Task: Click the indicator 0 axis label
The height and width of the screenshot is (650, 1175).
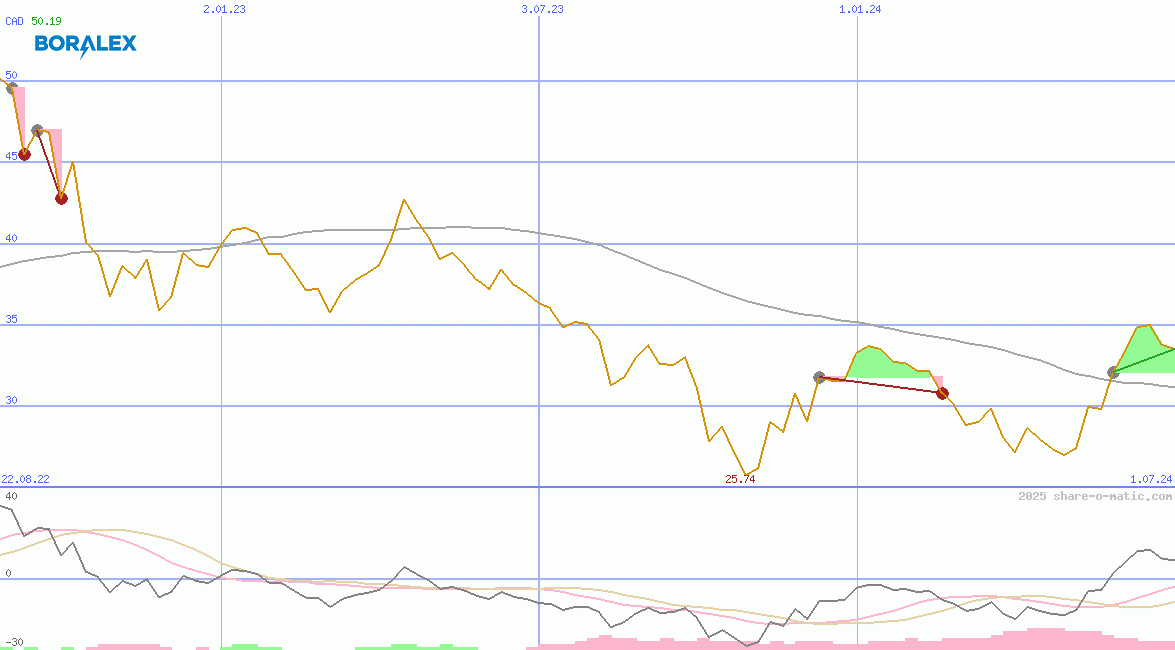Action: click(x=8, y=574)
